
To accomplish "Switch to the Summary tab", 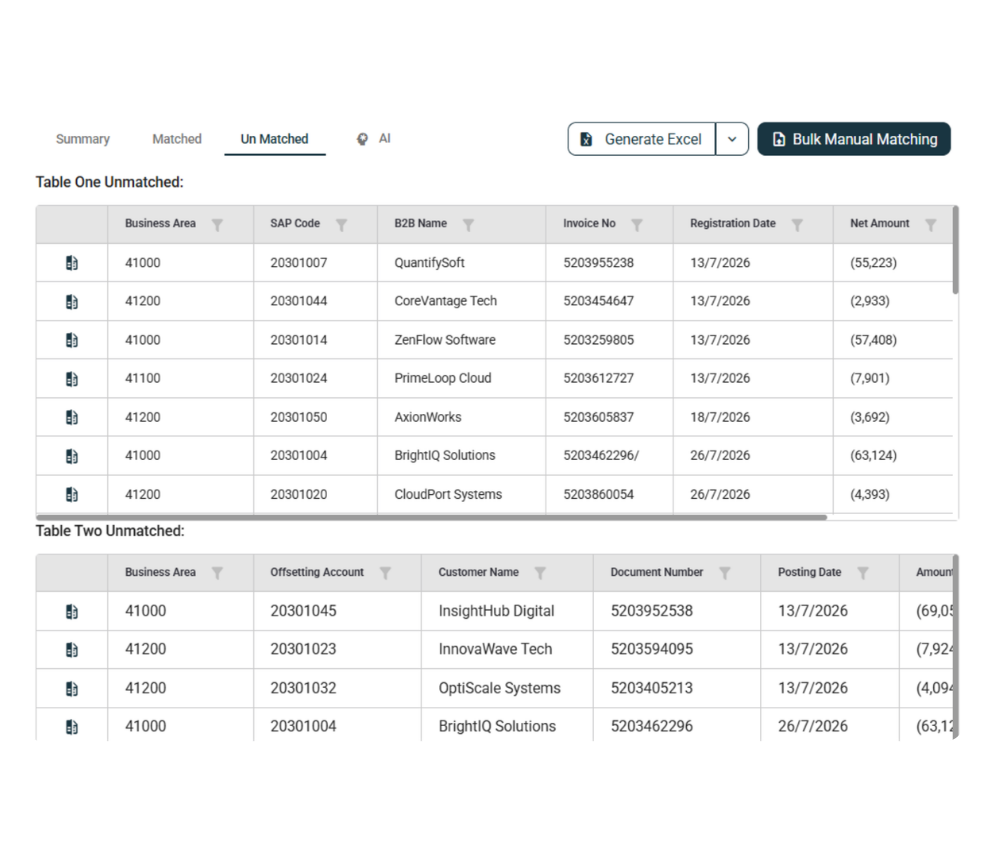I will tap(83, 139).
